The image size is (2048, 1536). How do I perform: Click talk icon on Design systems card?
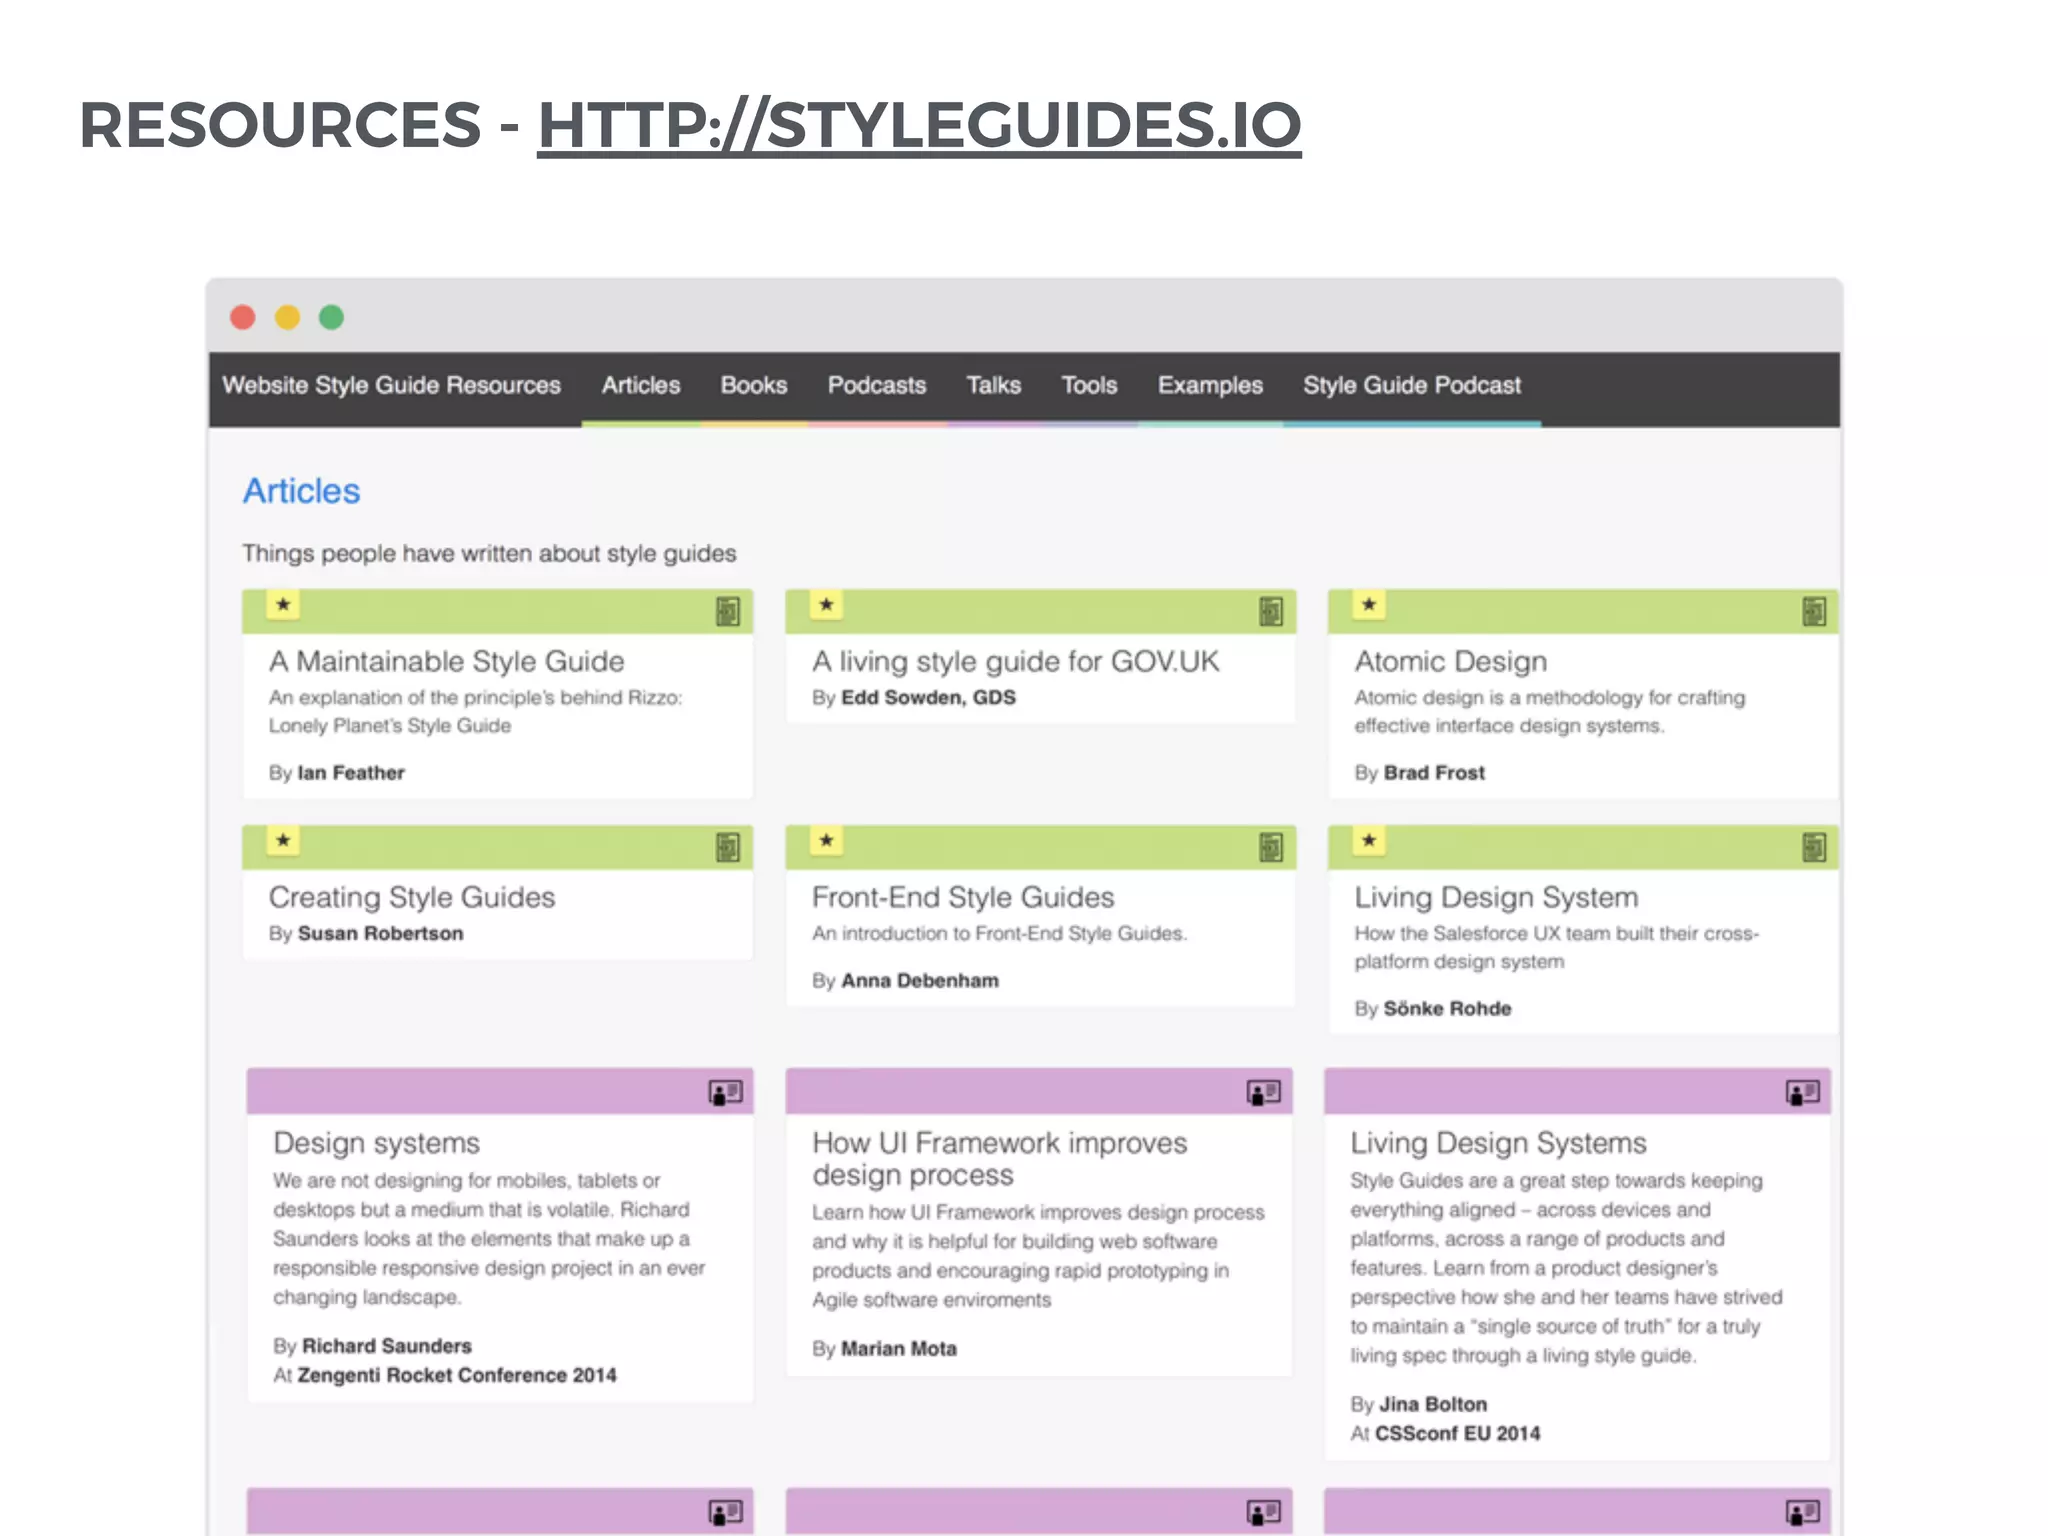click(x=726, y=1092)
